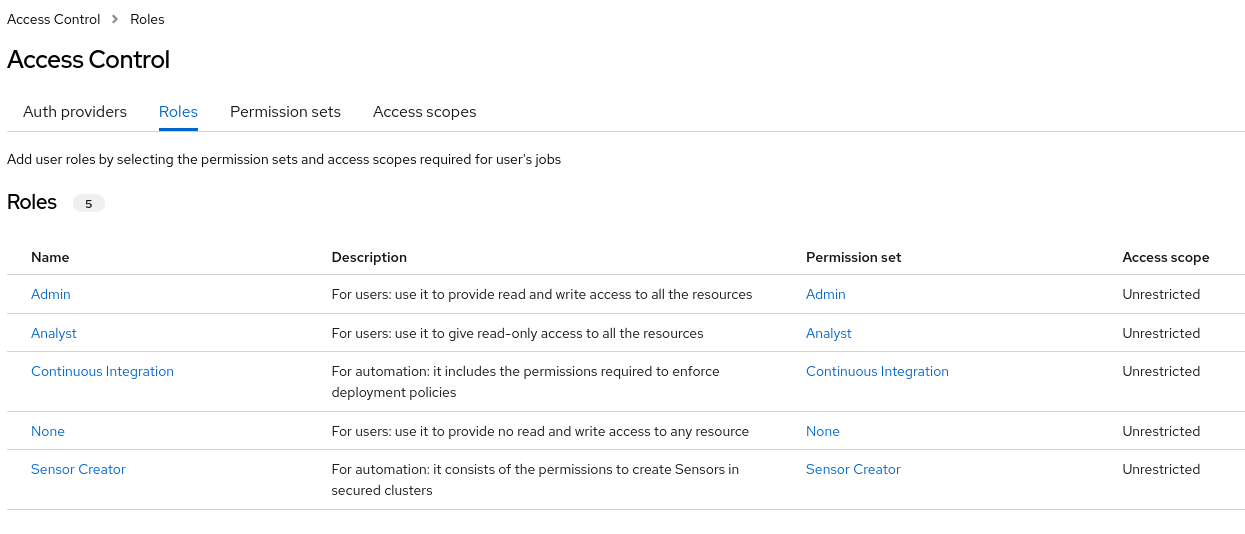
Task: Click the Access scope column header
Action: (1165, 257)
